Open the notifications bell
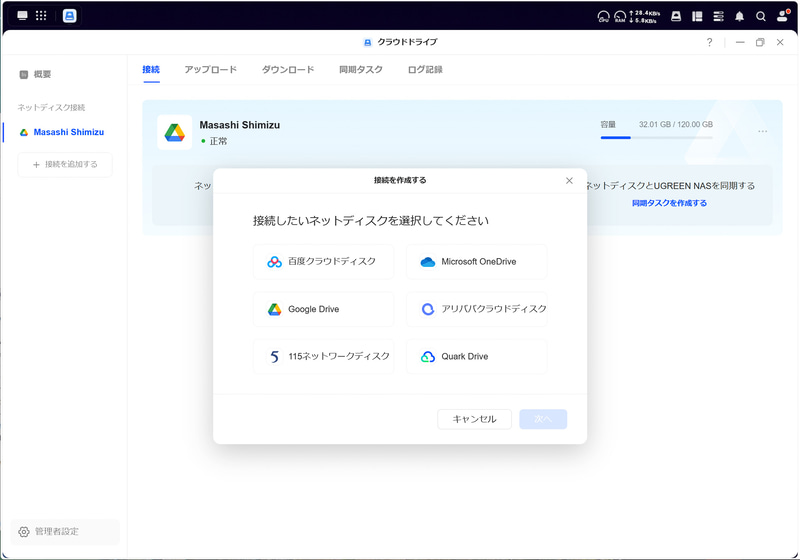This screenshot has width=800, height=560. pyautogui.click(x=739, y=16)
